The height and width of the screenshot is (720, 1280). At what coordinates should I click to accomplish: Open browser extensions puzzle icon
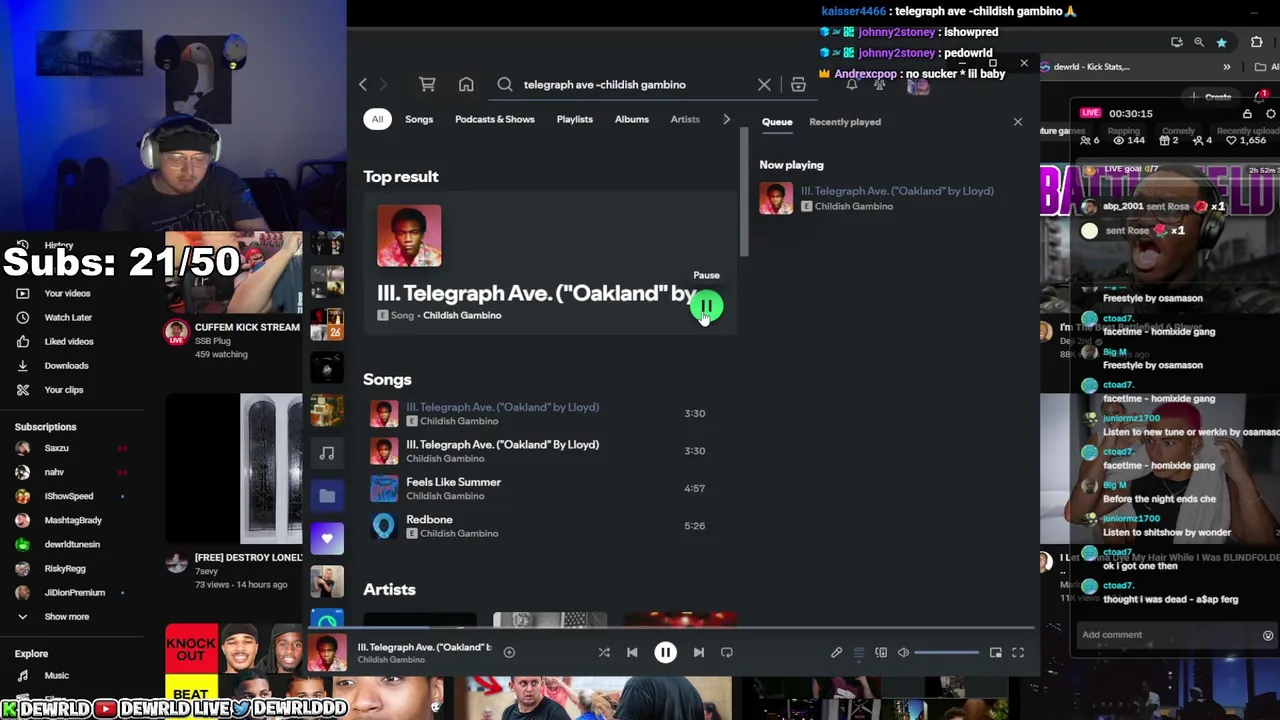(x=1257, y=42)
